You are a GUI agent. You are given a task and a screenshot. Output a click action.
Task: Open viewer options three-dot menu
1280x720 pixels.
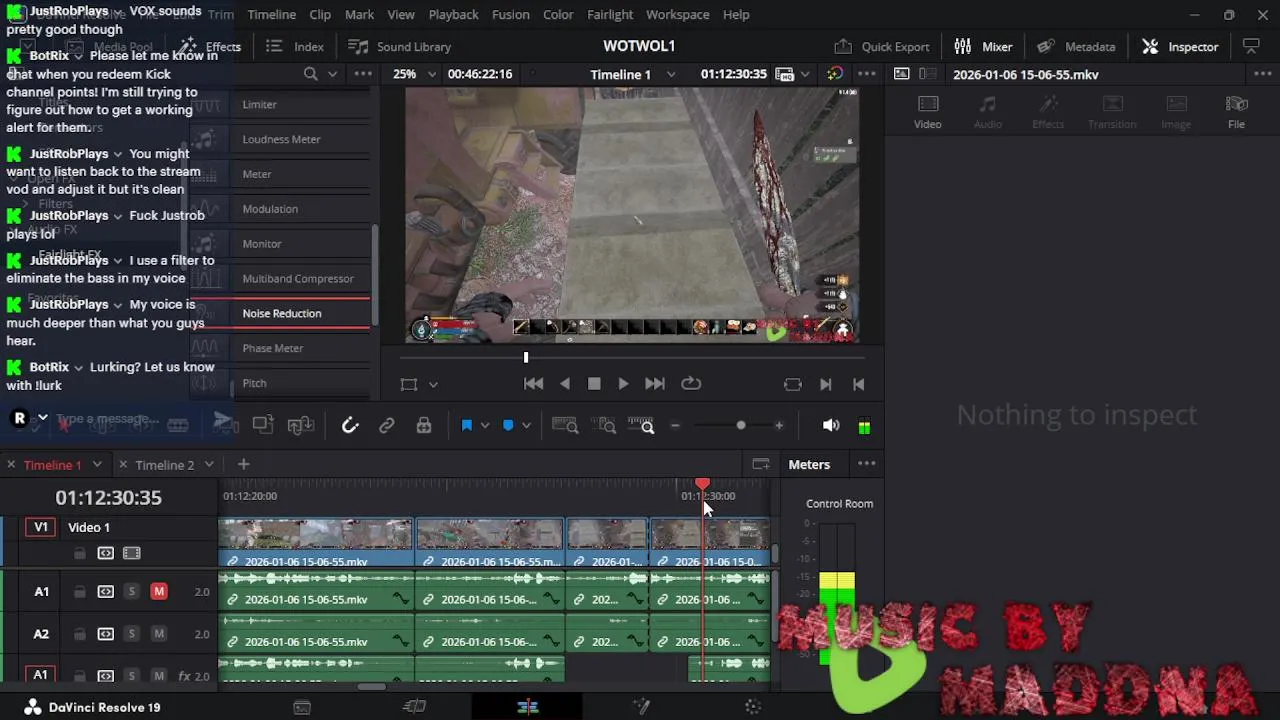[x=866, y=74]
